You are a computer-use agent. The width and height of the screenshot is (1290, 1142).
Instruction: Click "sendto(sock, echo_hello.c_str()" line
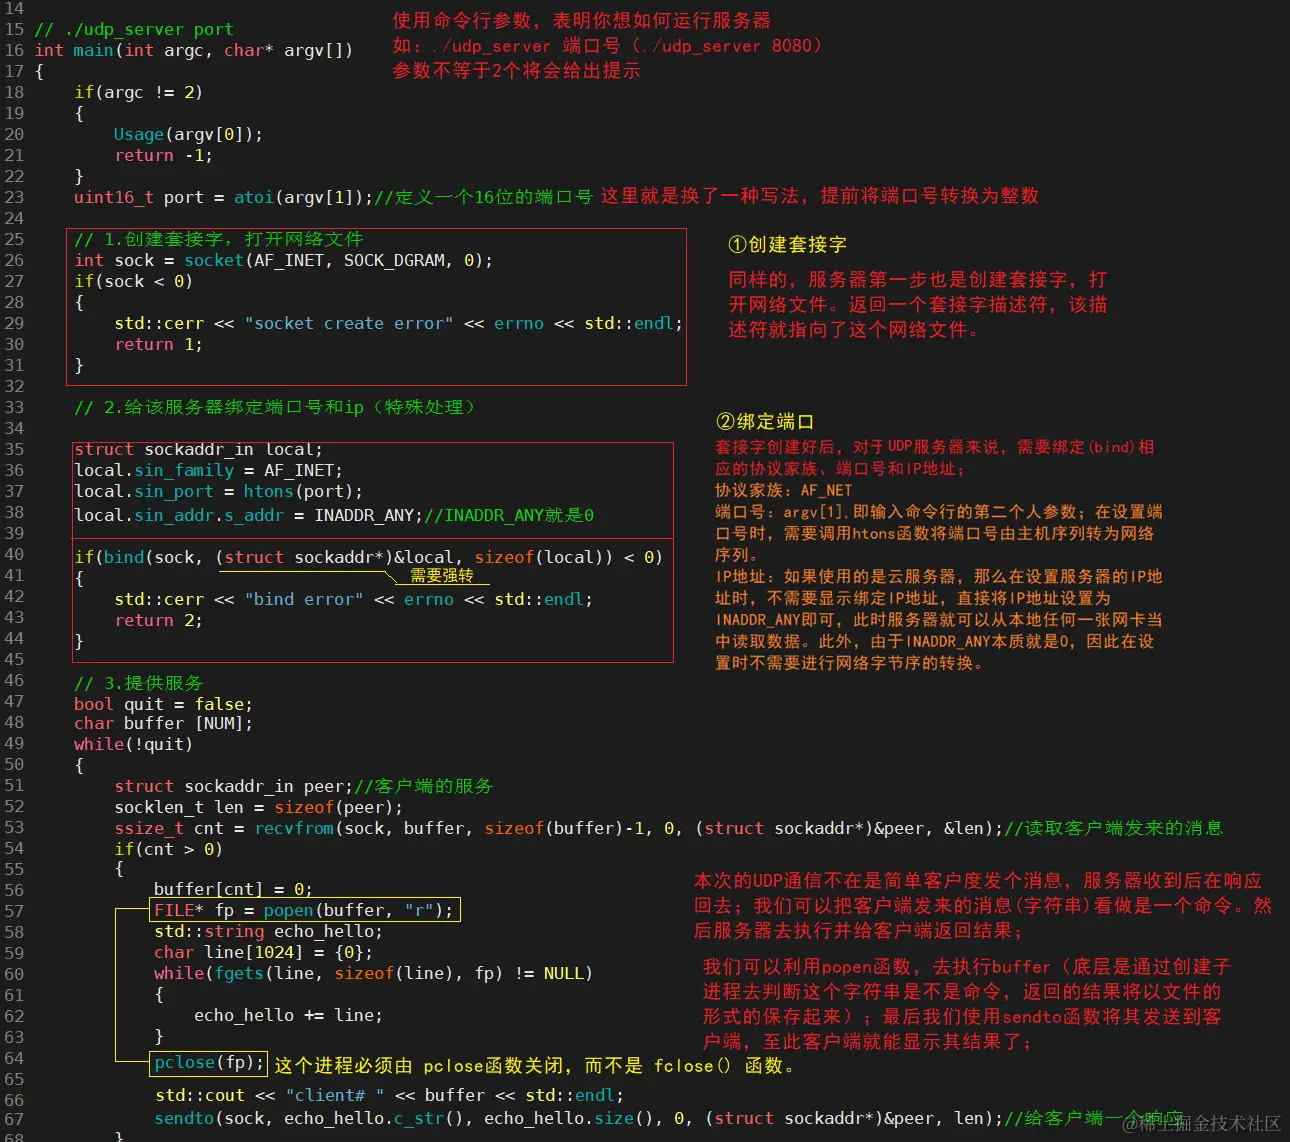(x=579, y=1118)
